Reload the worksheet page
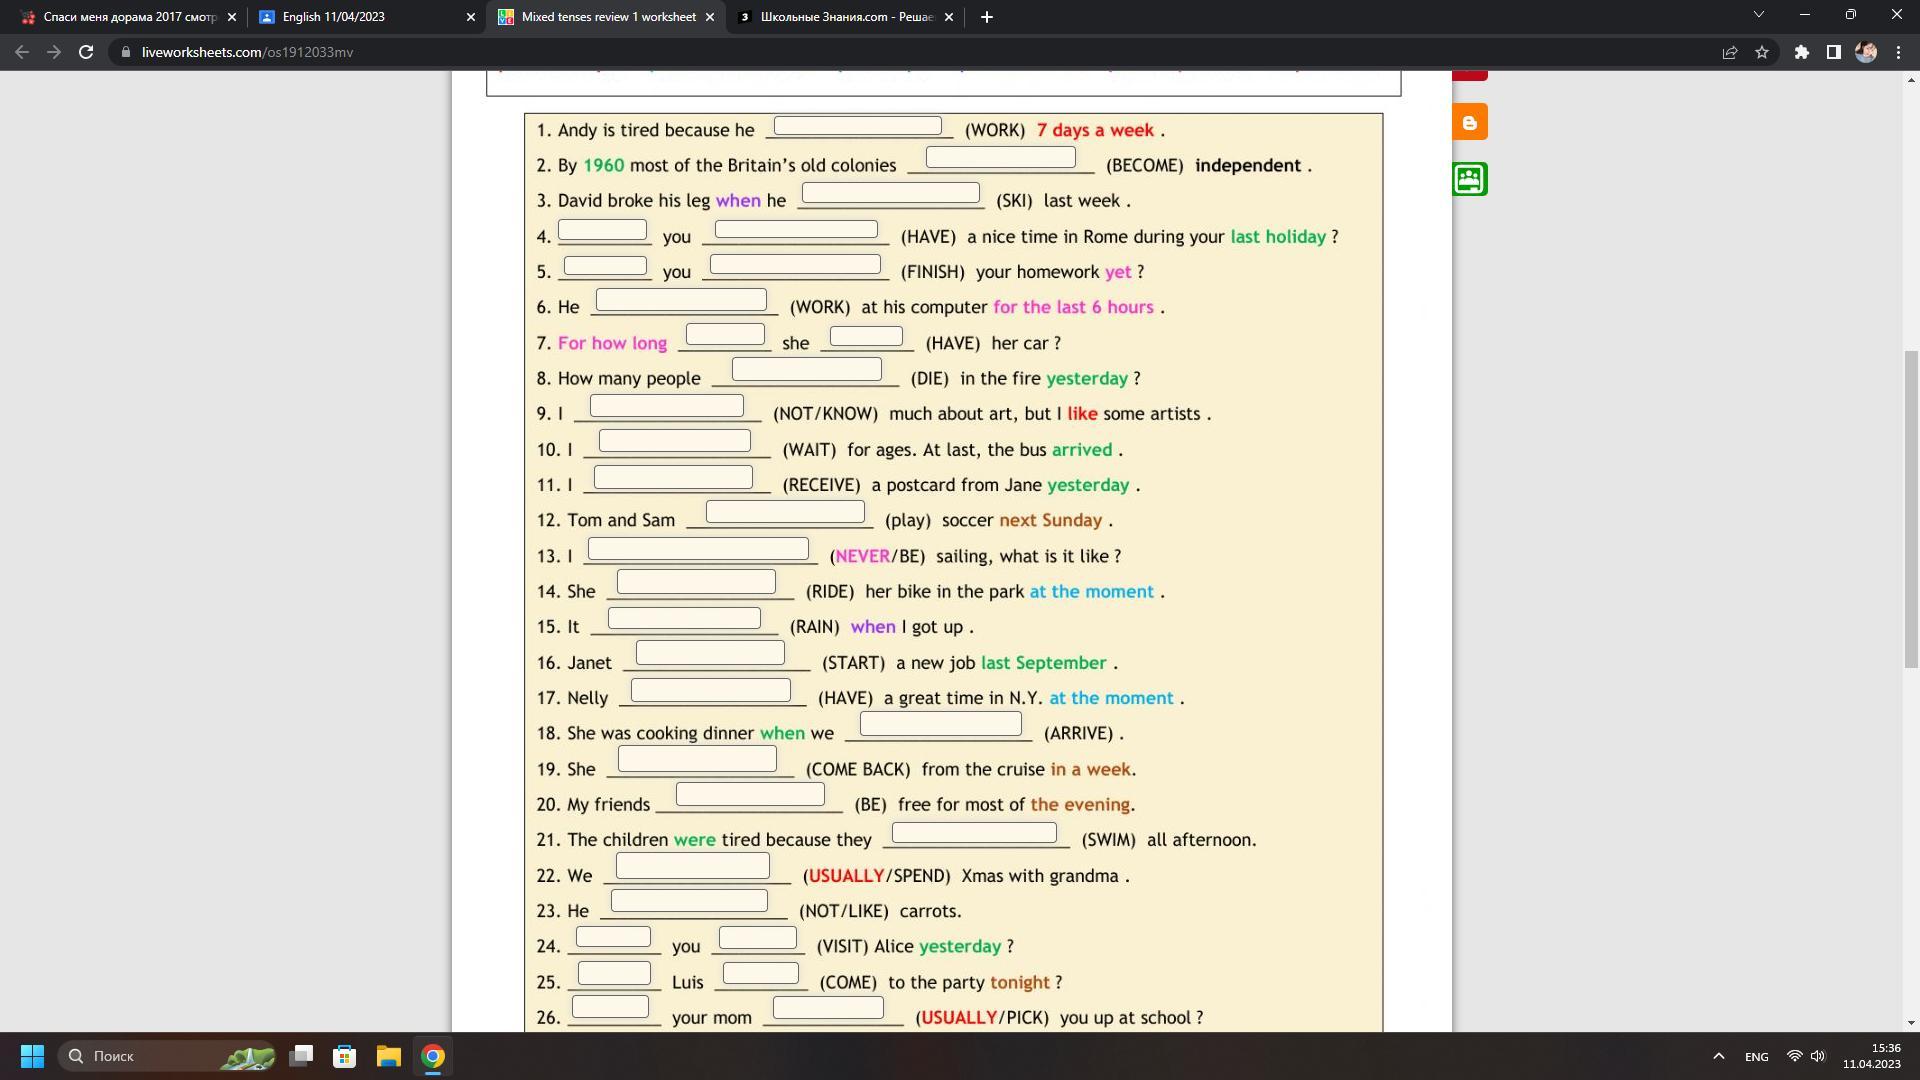Screen dimensions: 1920x1080 (x=86, y=52)
